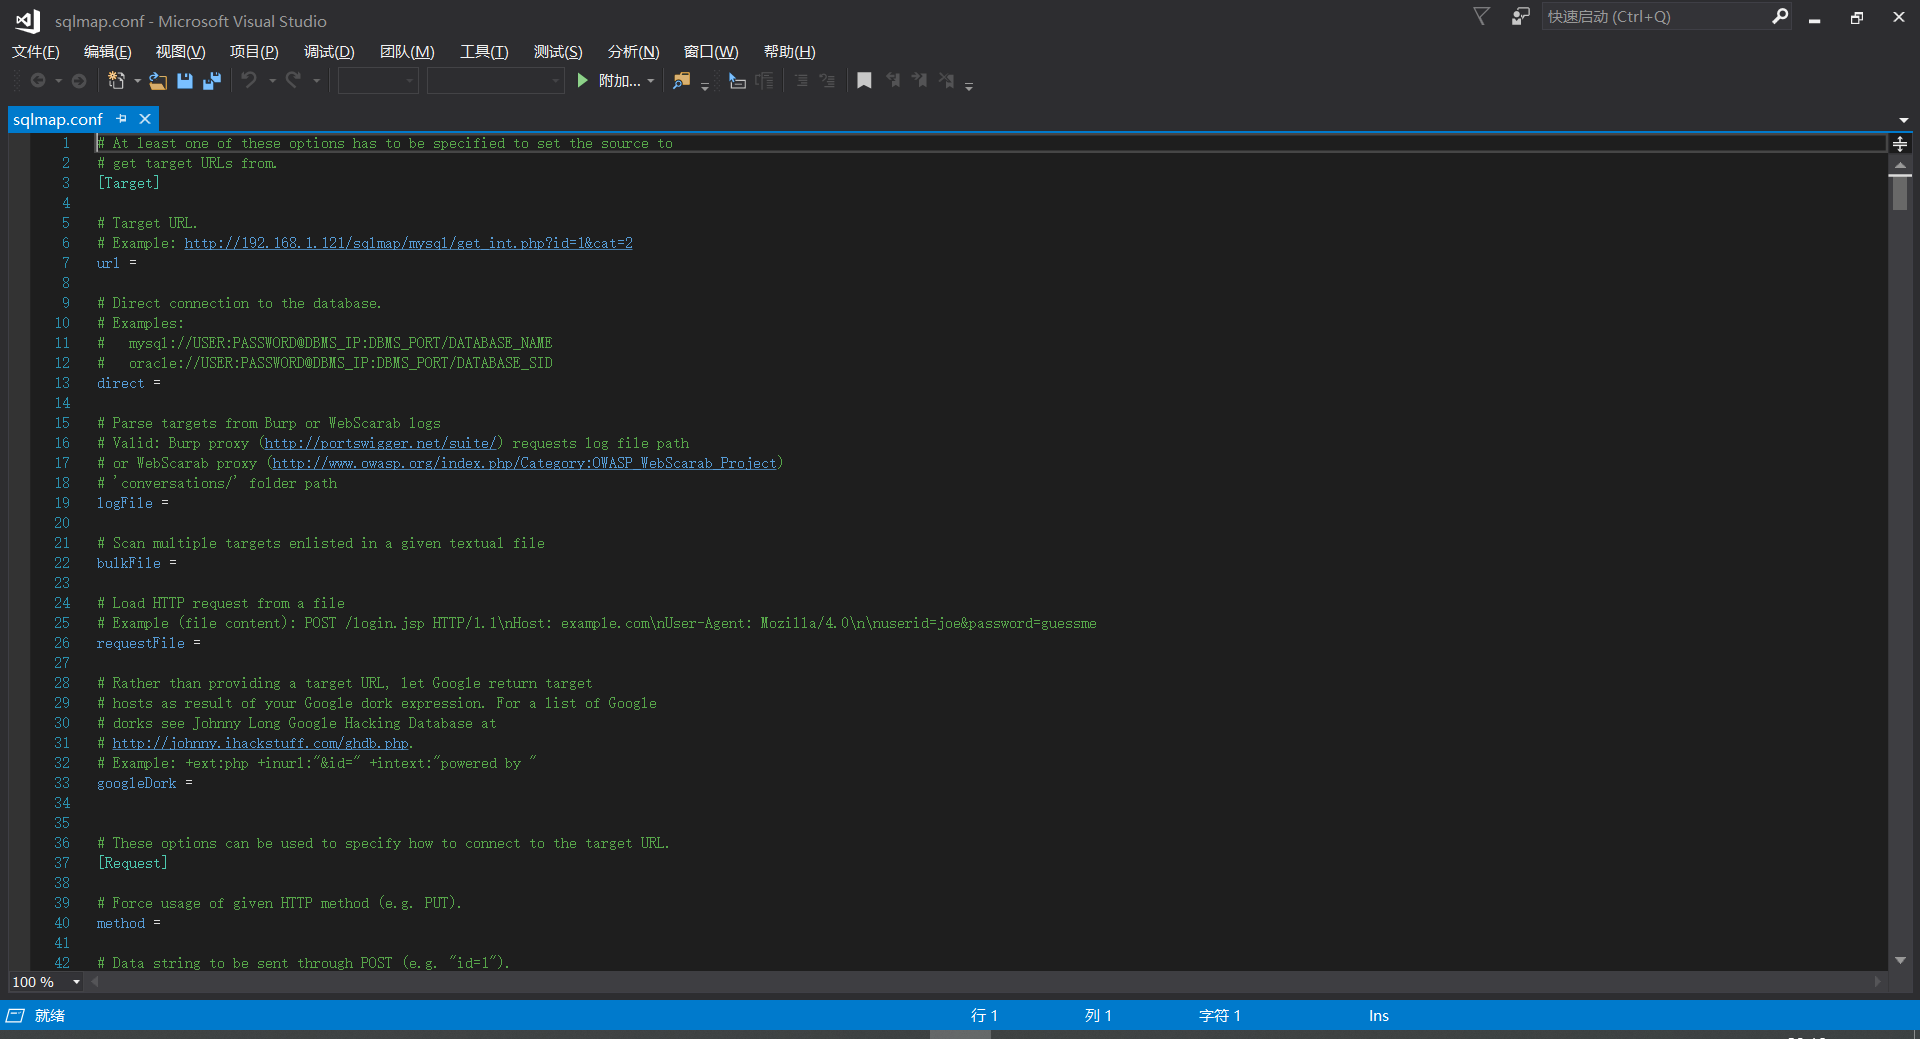Click the parameter info toolbar icon
The image size is (1920, 1039).
[765, 81]
